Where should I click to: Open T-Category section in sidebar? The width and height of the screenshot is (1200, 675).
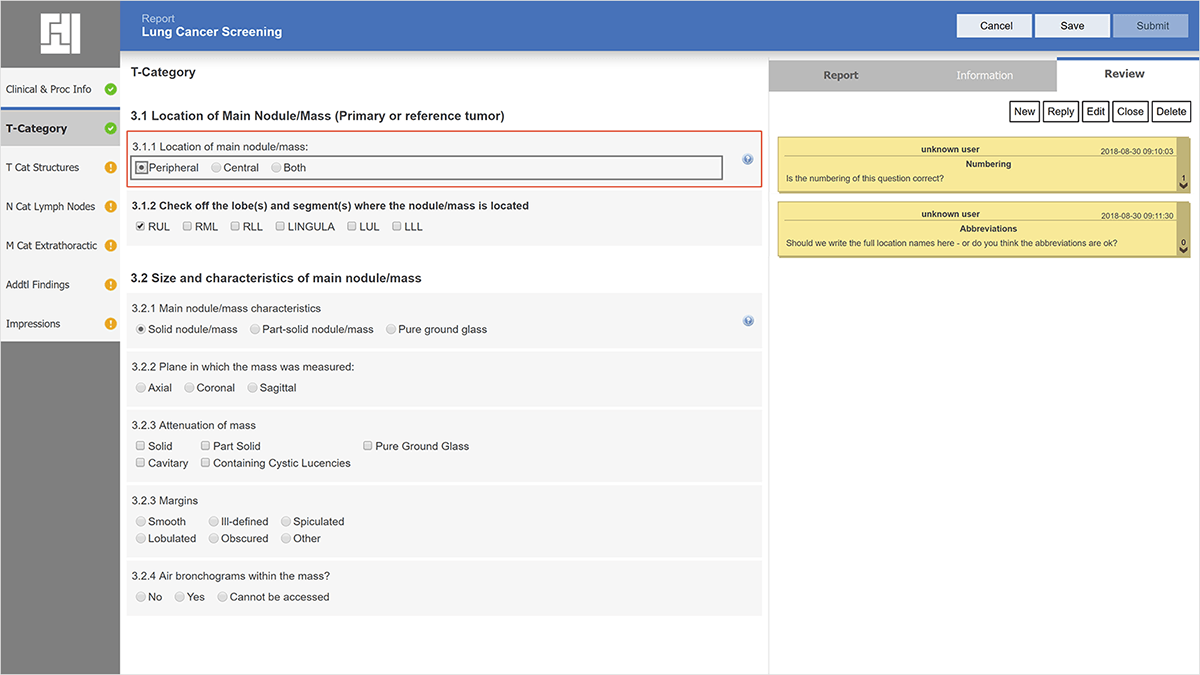pyautogui.click(x=60, y=128)
